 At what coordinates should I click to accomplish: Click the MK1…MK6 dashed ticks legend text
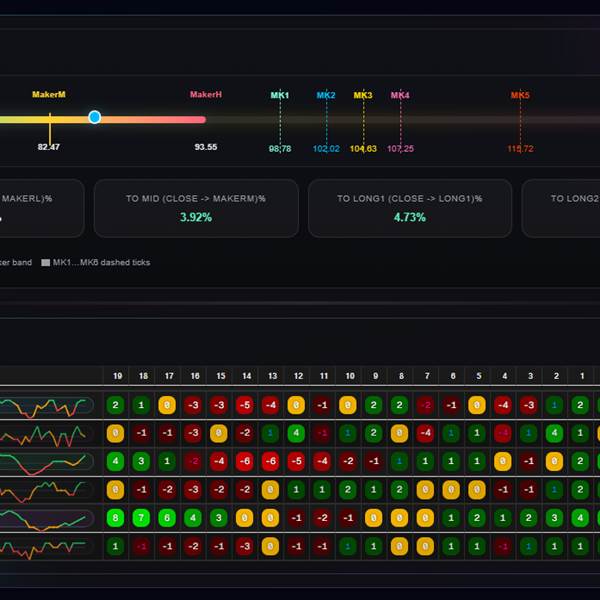tap(101, 262)
